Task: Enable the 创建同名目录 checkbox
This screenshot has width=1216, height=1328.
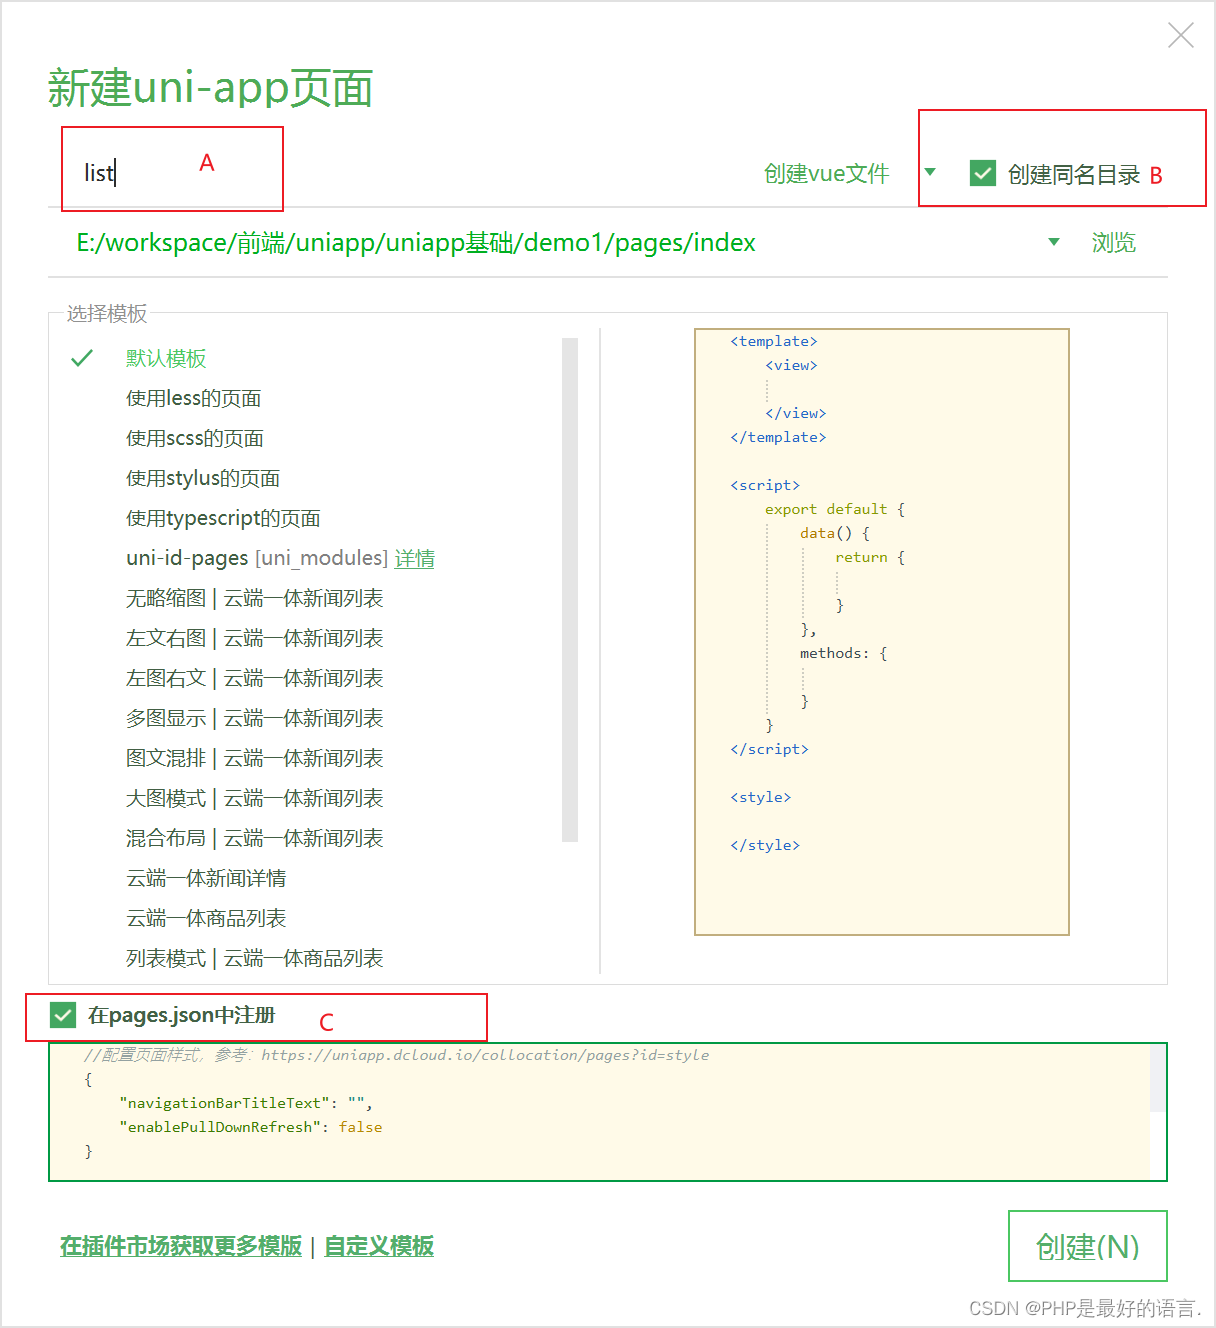Action: pos(982,173)
